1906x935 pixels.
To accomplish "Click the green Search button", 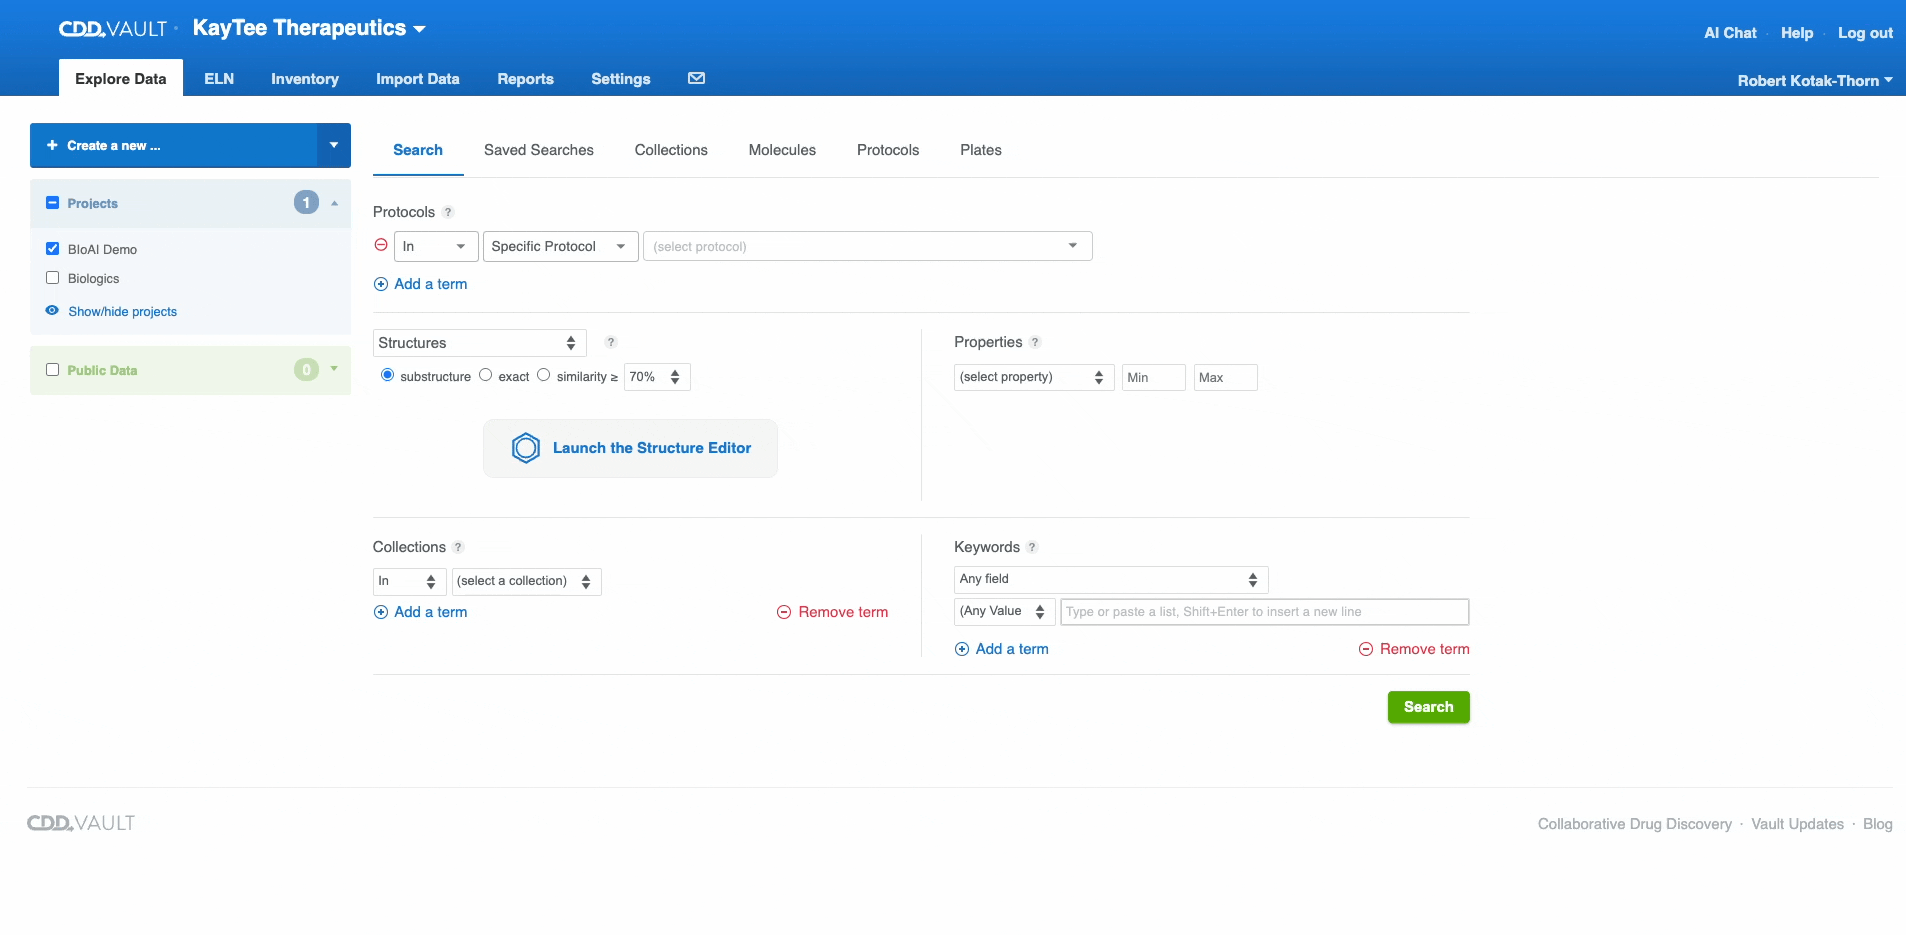I will coord(1428,707).
